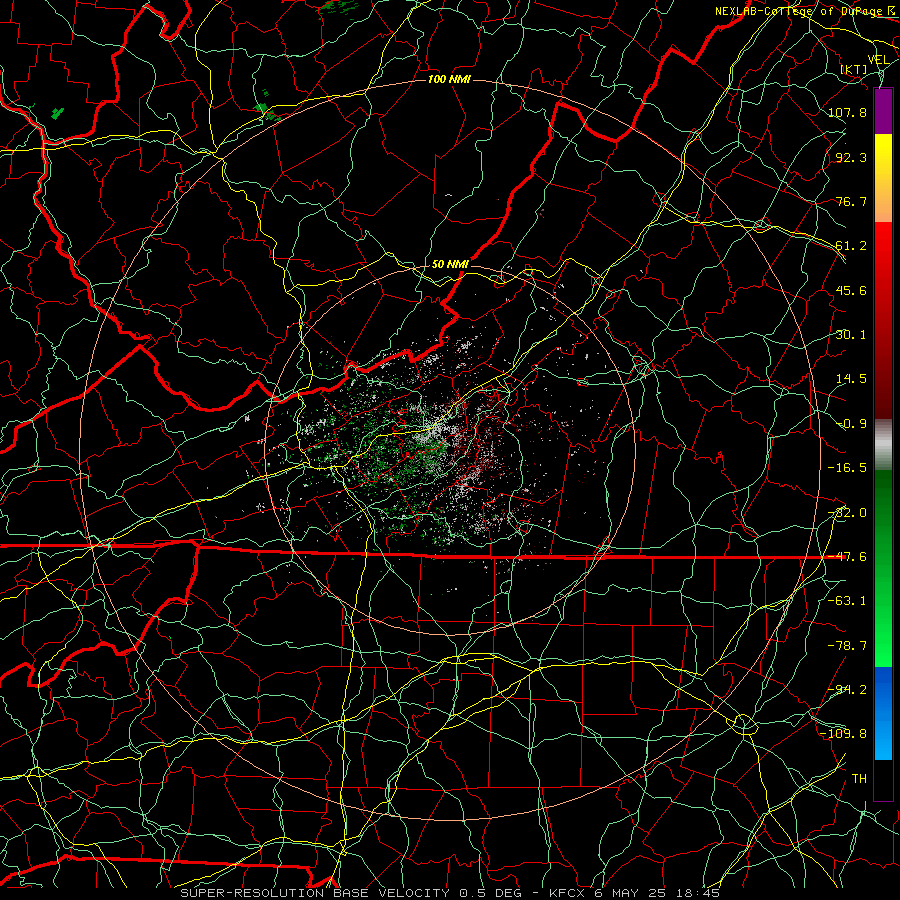This screenshot has width=900, height=900.
Task: Click the VEL legend title
Action: (878, 59)
